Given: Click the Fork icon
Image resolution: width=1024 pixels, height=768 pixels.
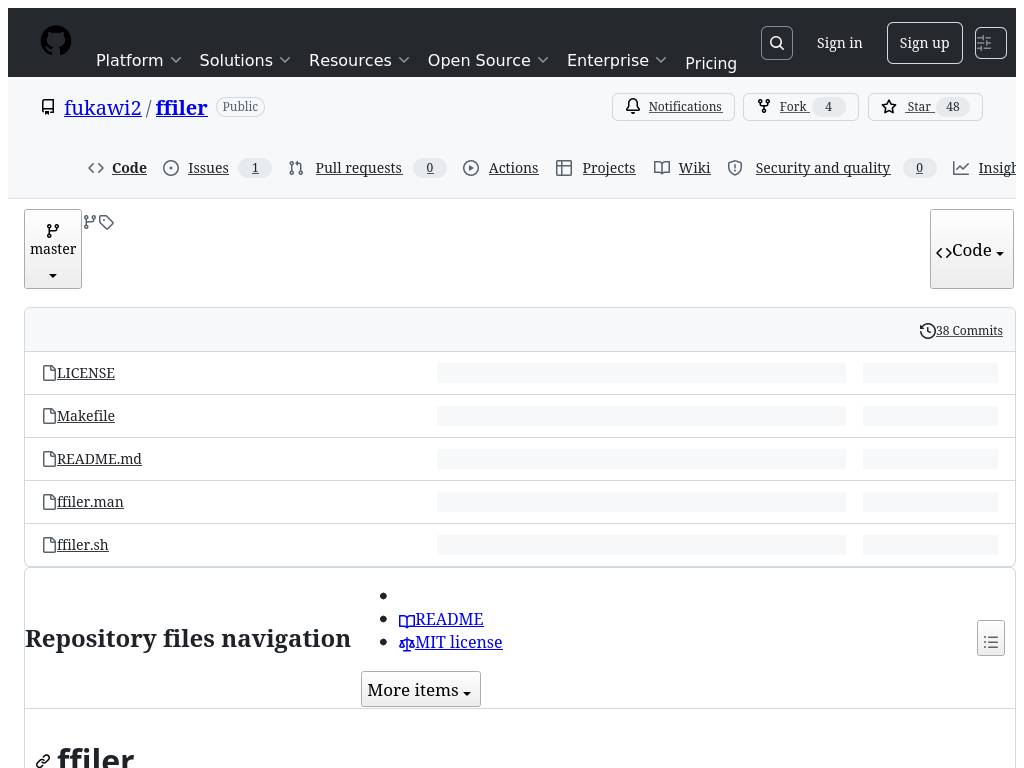Looking at the screenshot, I should (763, 106).
